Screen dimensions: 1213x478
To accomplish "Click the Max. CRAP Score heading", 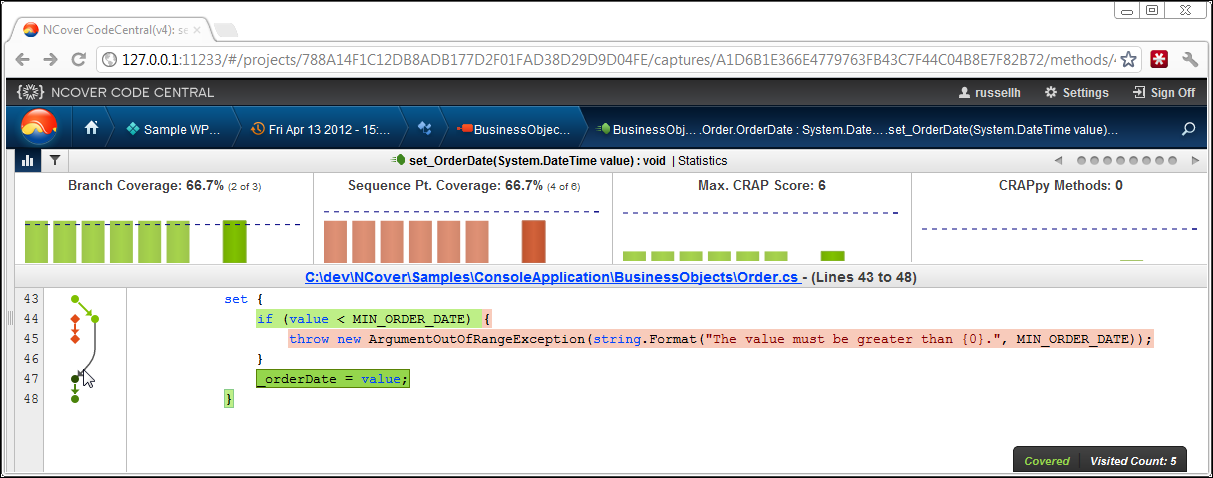I will point(761,185).
